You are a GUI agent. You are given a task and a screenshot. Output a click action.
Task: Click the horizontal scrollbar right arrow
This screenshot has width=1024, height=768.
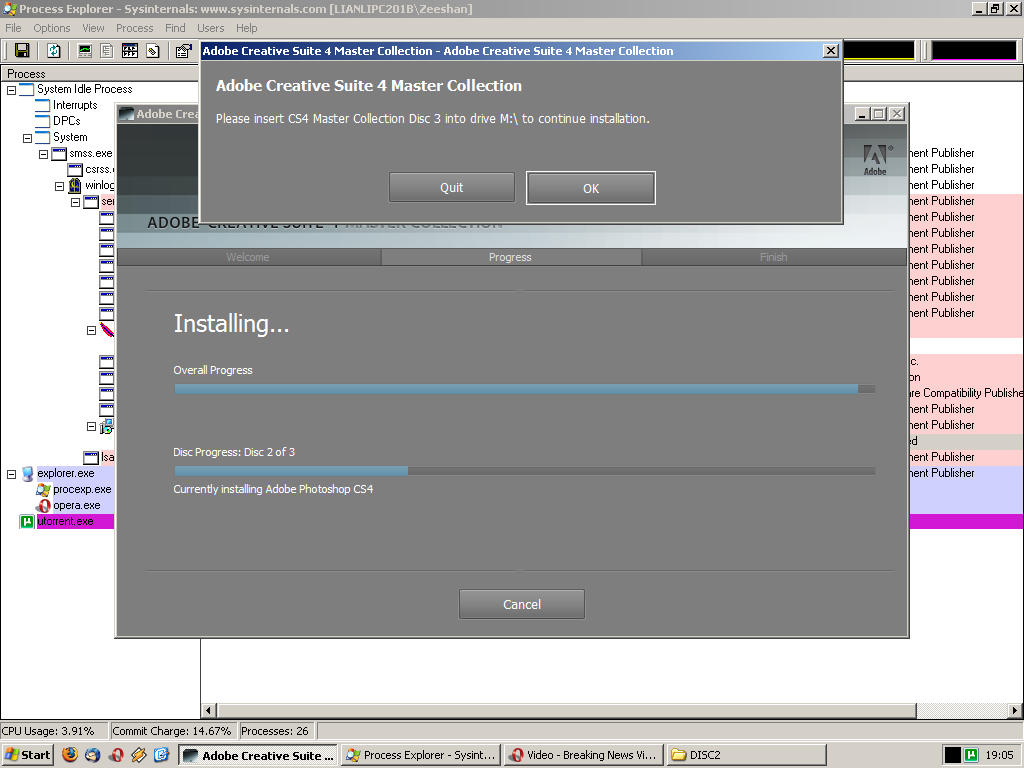tap(1014, 711)
